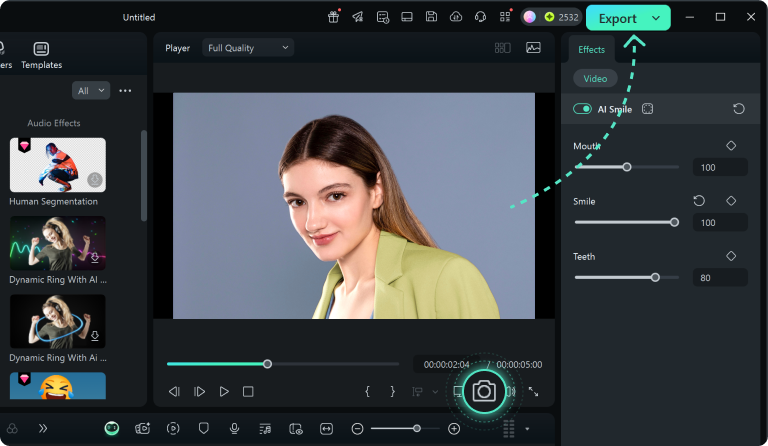The height and width of the screenshot is (446, 768).
Task: Click the paper plane share icon
Action: (358, 17)
